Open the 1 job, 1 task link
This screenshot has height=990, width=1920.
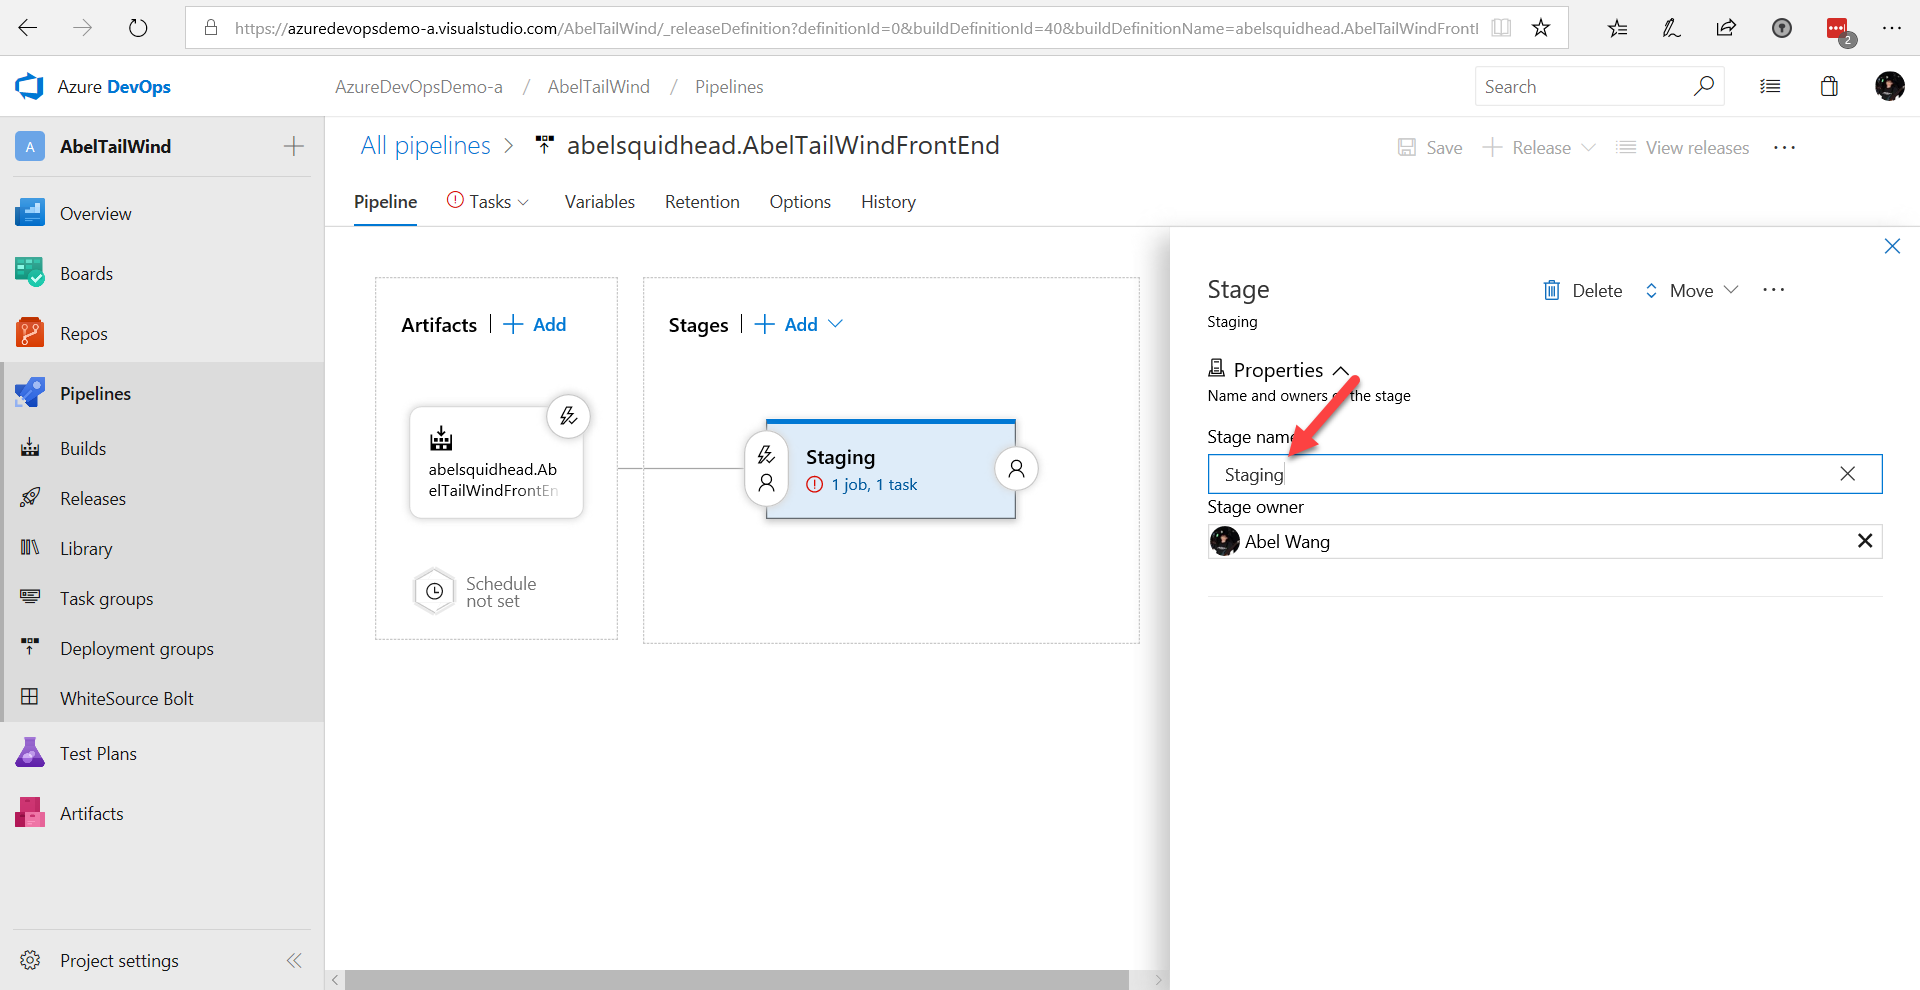874,484
